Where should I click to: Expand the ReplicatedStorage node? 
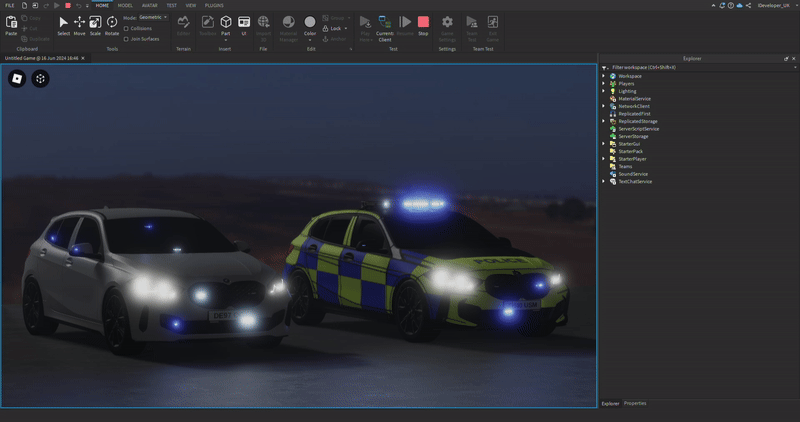(603, 121)
